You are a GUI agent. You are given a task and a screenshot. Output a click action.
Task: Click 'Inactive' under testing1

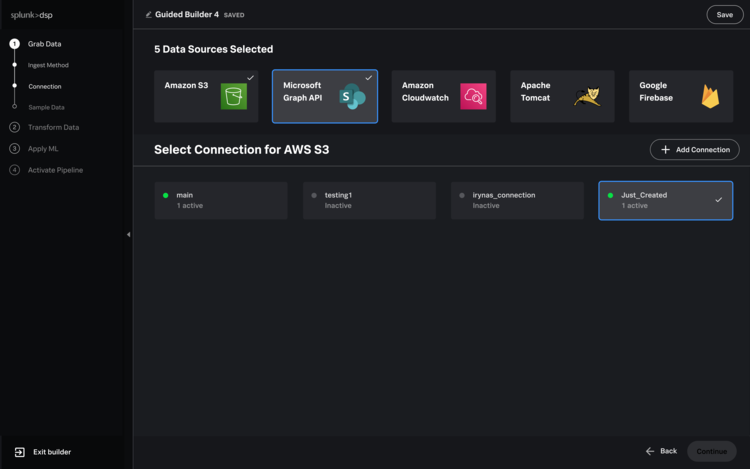point(338,206)
